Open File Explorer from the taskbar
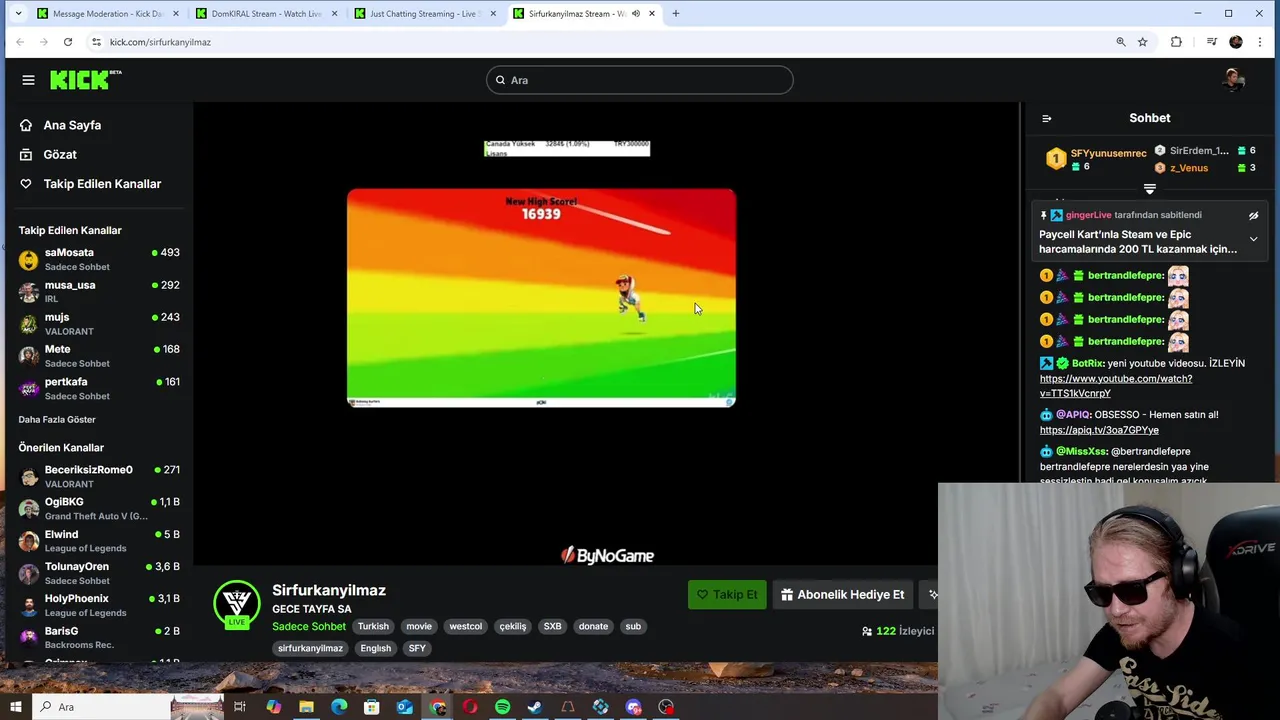The height and width of the screenshot is (720, 1280). [306, 707]
